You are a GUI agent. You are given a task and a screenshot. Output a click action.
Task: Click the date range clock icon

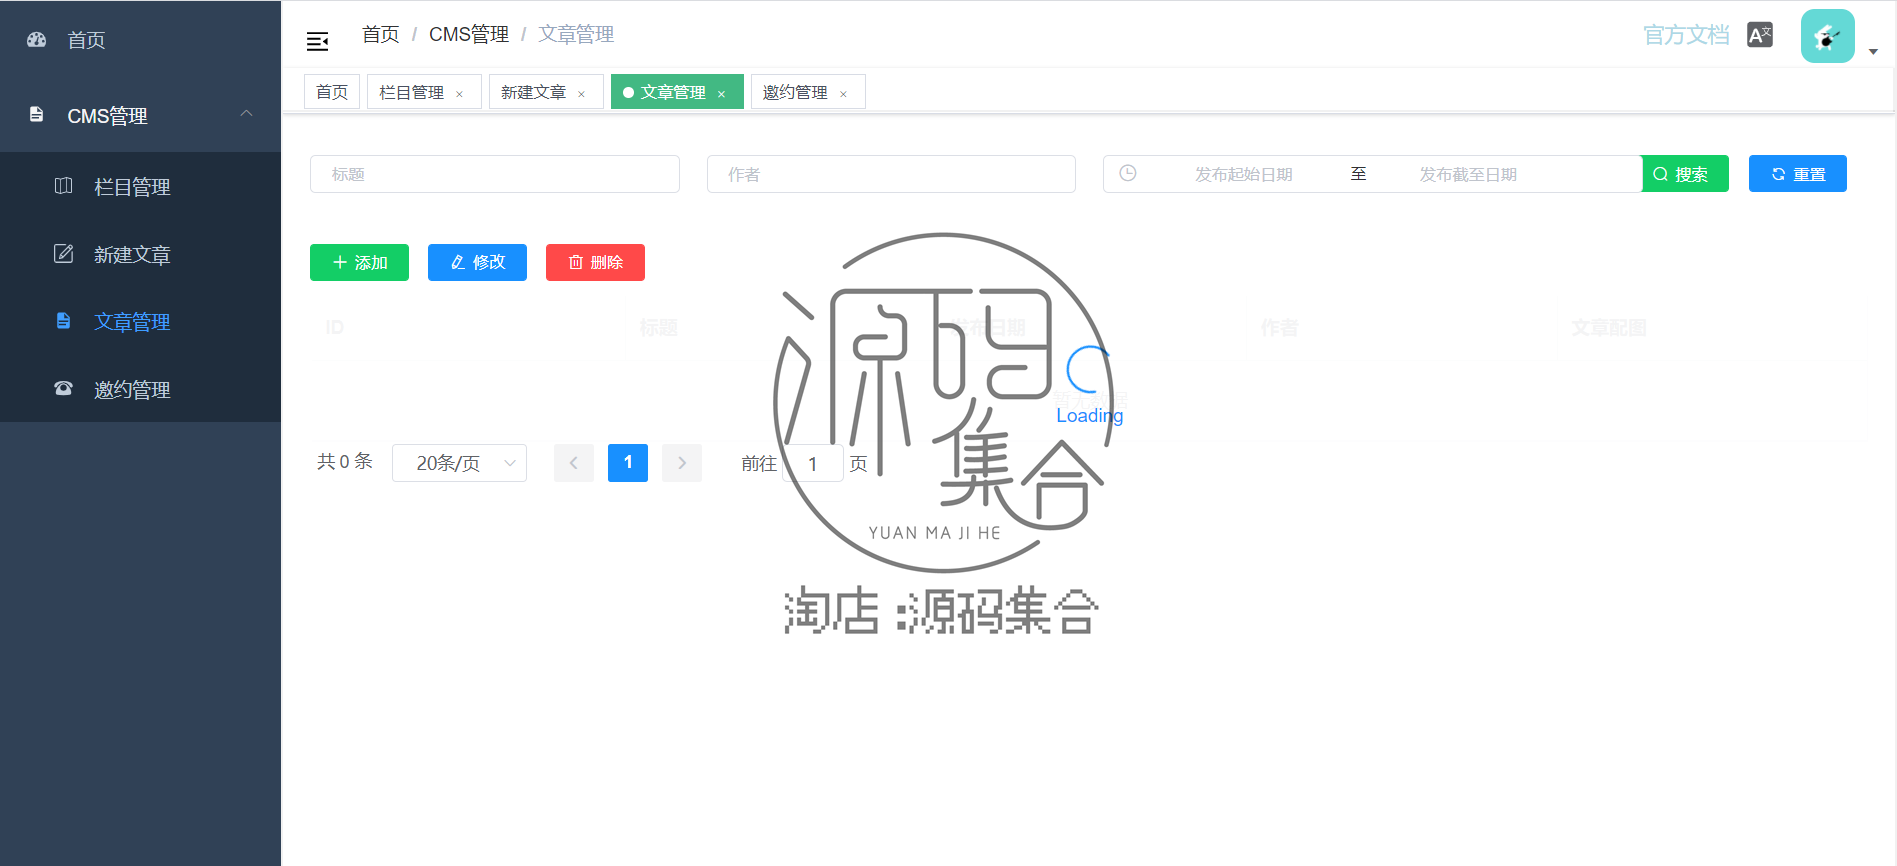point(1128,173)
